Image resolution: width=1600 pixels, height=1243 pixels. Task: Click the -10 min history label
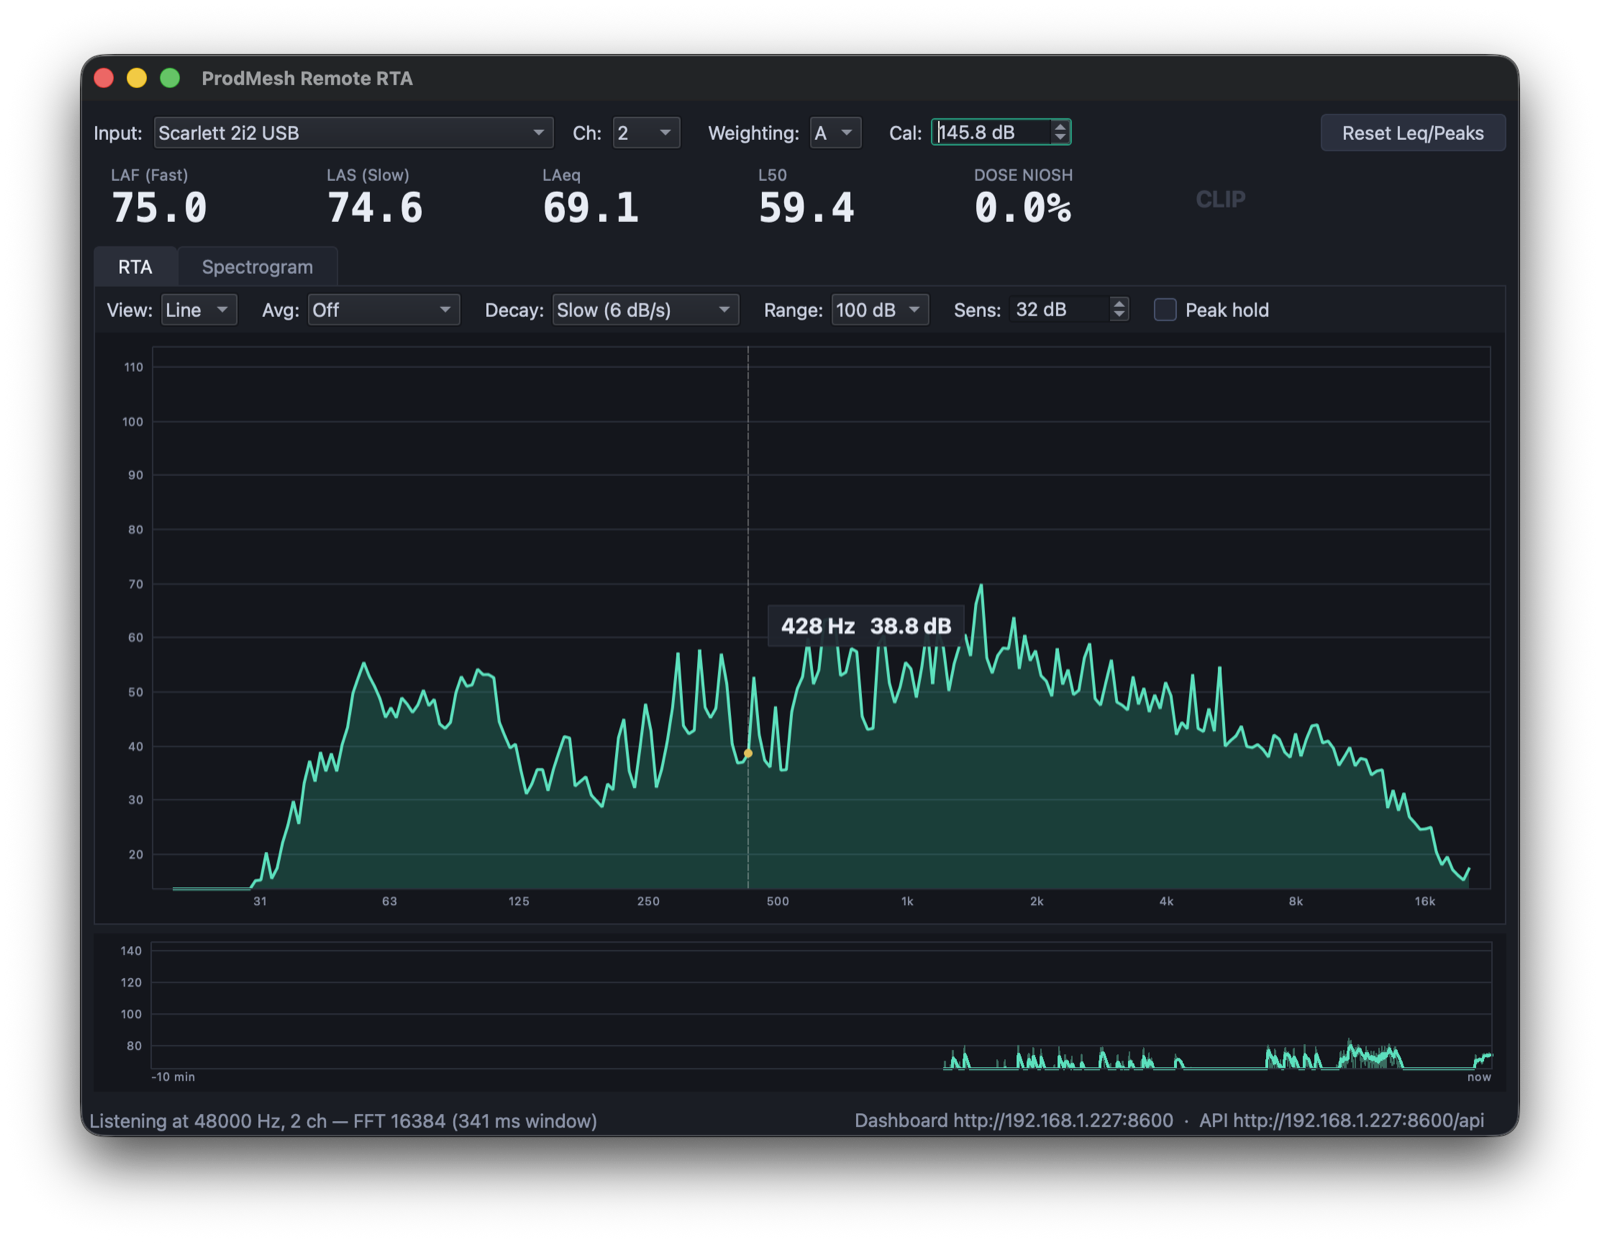point(173,1077)
